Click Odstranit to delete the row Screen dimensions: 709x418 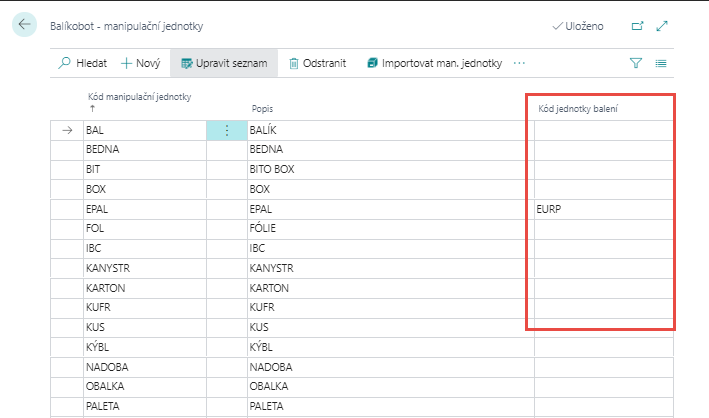(317, 63)
